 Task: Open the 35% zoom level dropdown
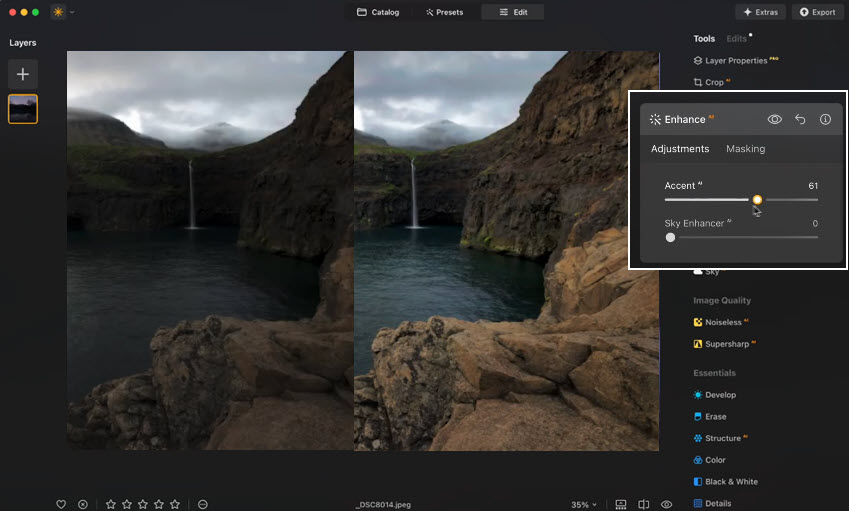point(584,504)
